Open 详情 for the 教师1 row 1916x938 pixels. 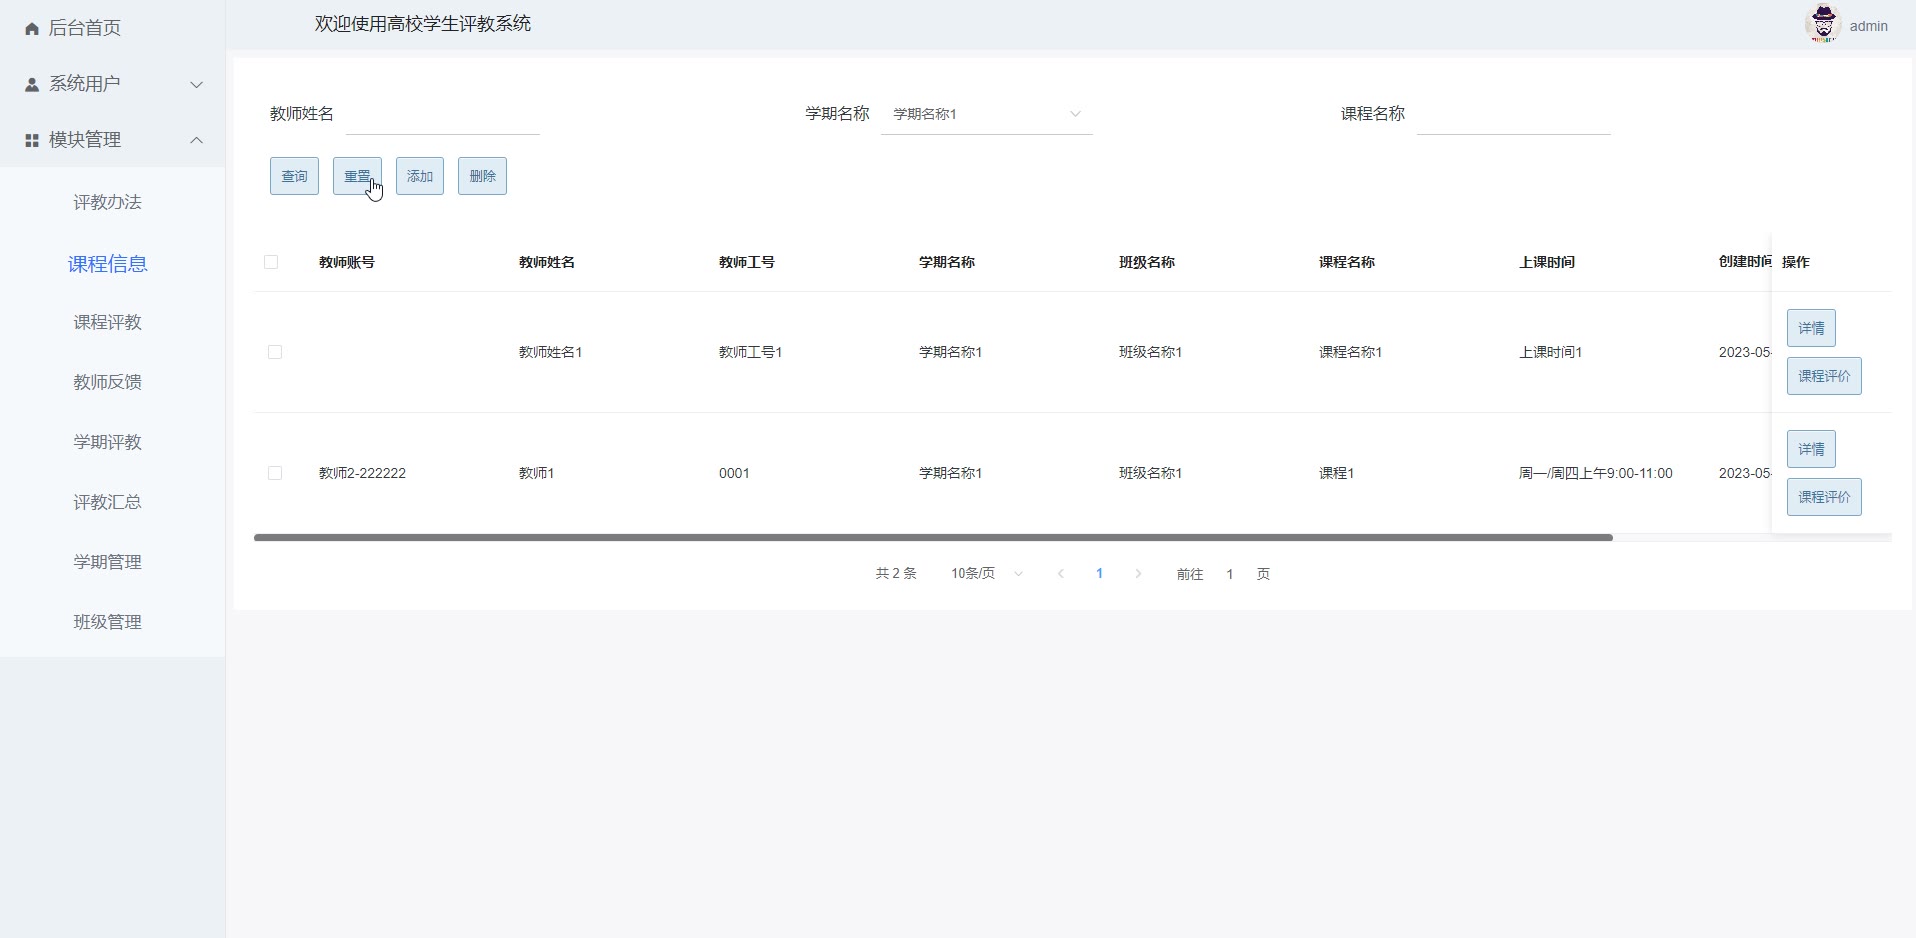coord(1811,449)
